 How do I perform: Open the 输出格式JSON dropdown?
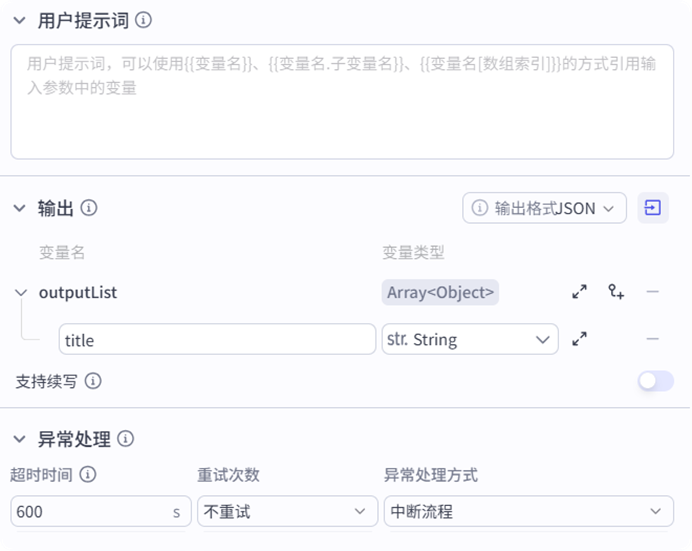[x=544, y=208]
